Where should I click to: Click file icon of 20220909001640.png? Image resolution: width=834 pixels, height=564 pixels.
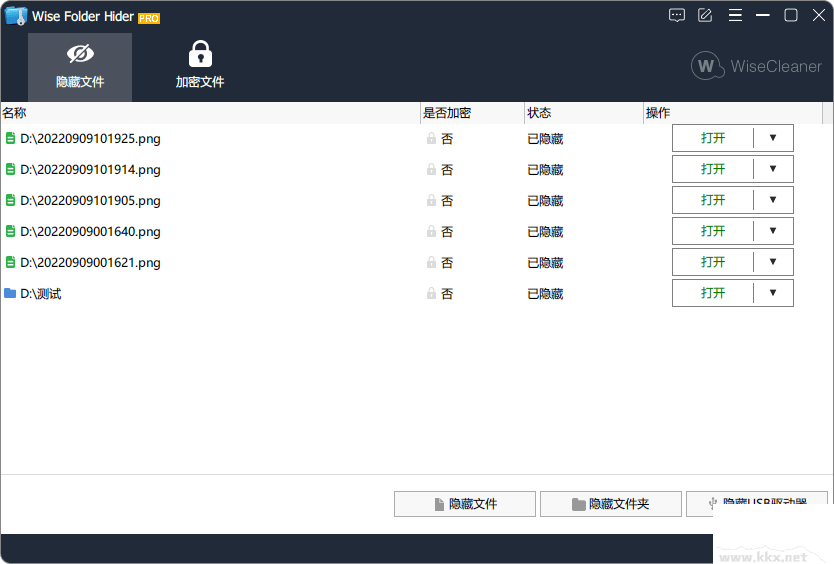(x=10, y=231)
